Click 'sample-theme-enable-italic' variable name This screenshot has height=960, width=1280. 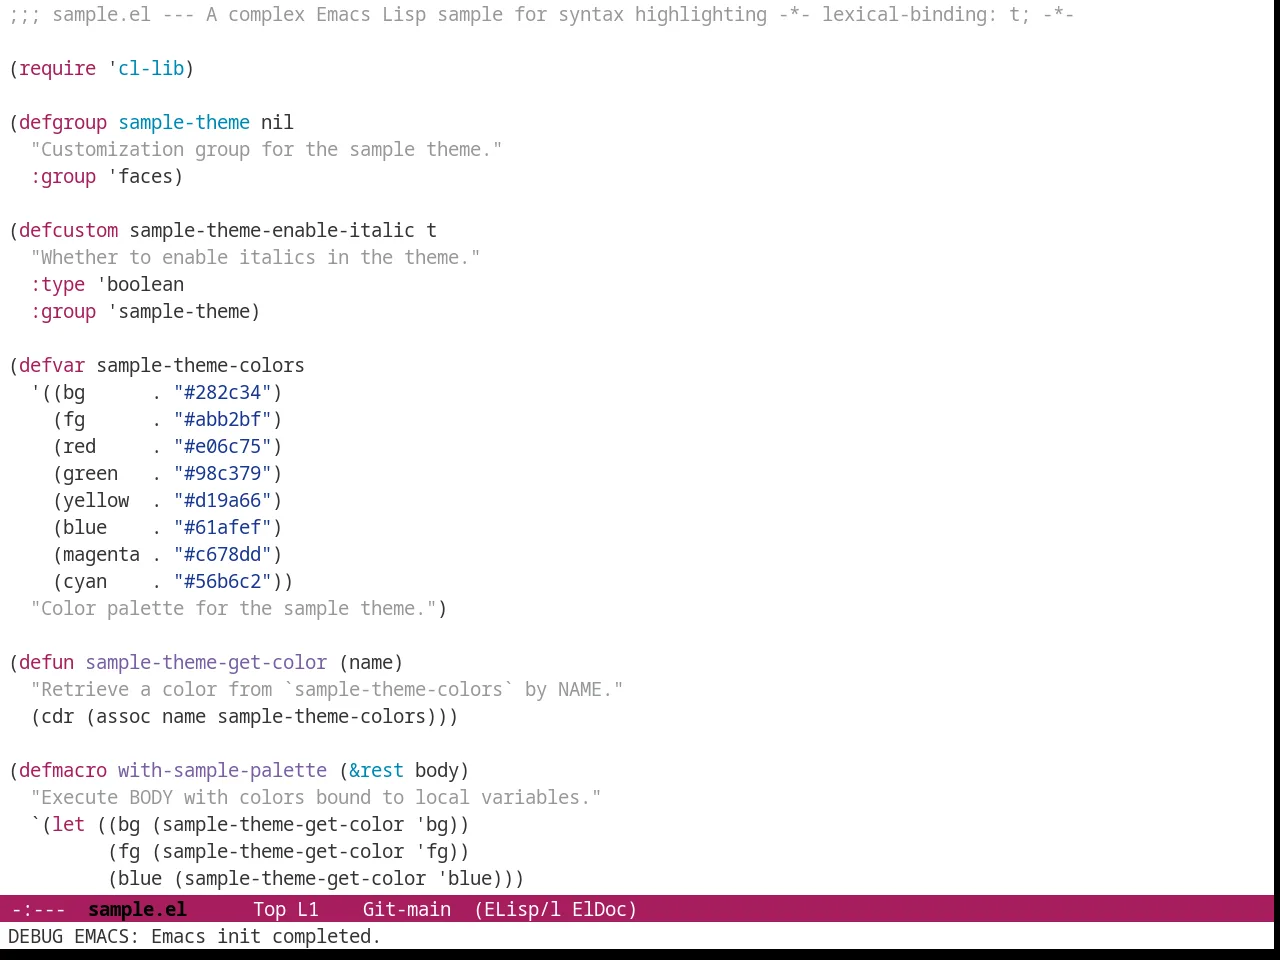point(272,230)
